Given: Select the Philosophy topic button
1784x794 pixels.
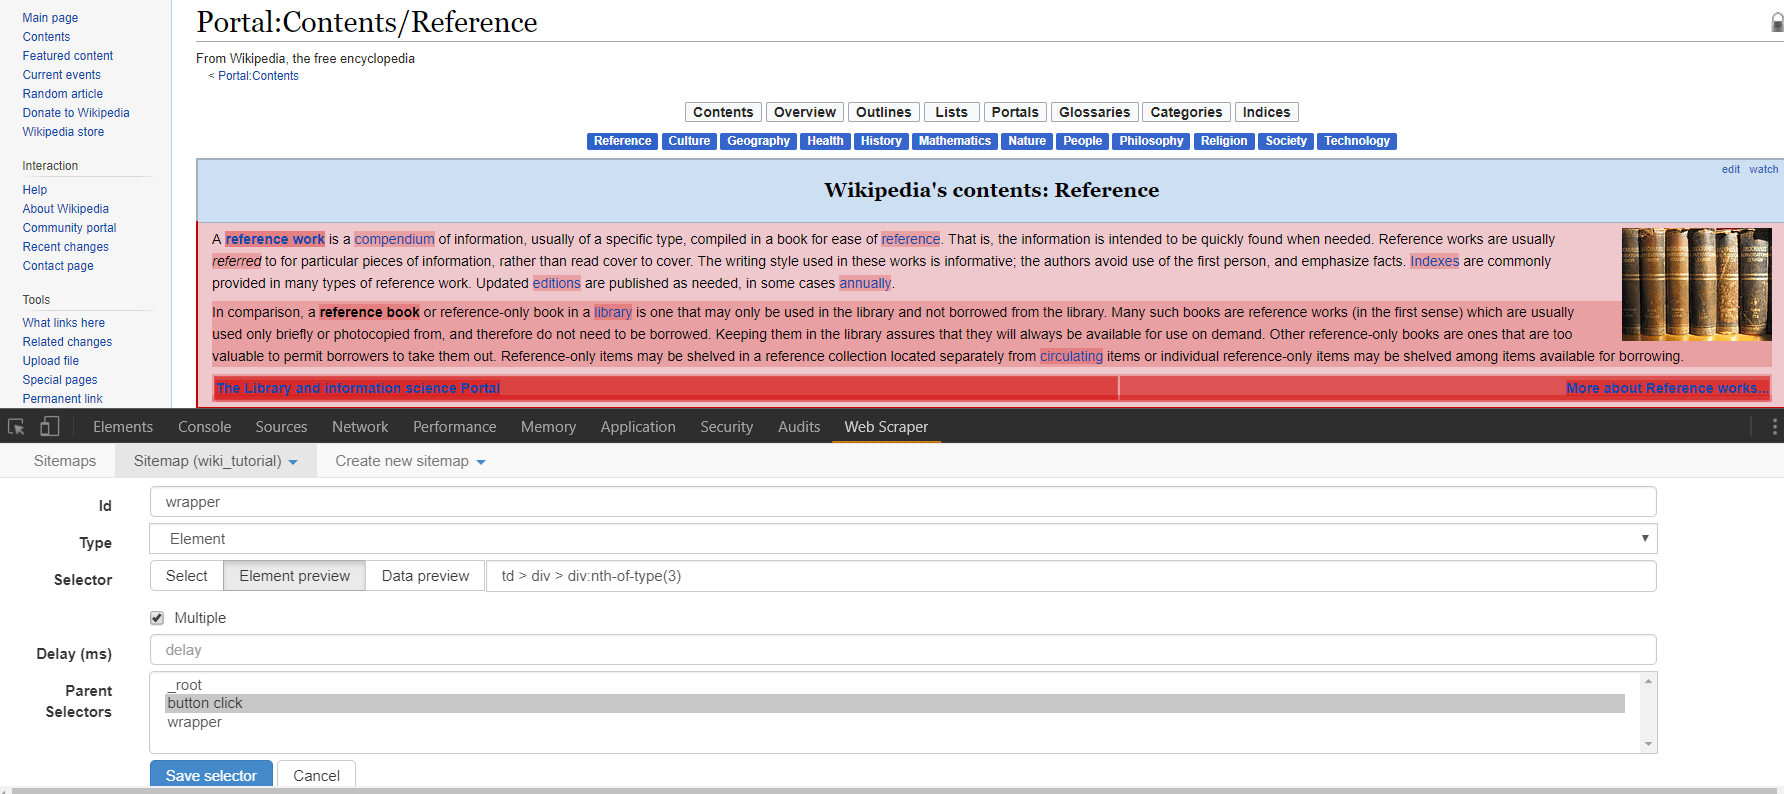Looking at the screenshot, I should click(1151, 141).
